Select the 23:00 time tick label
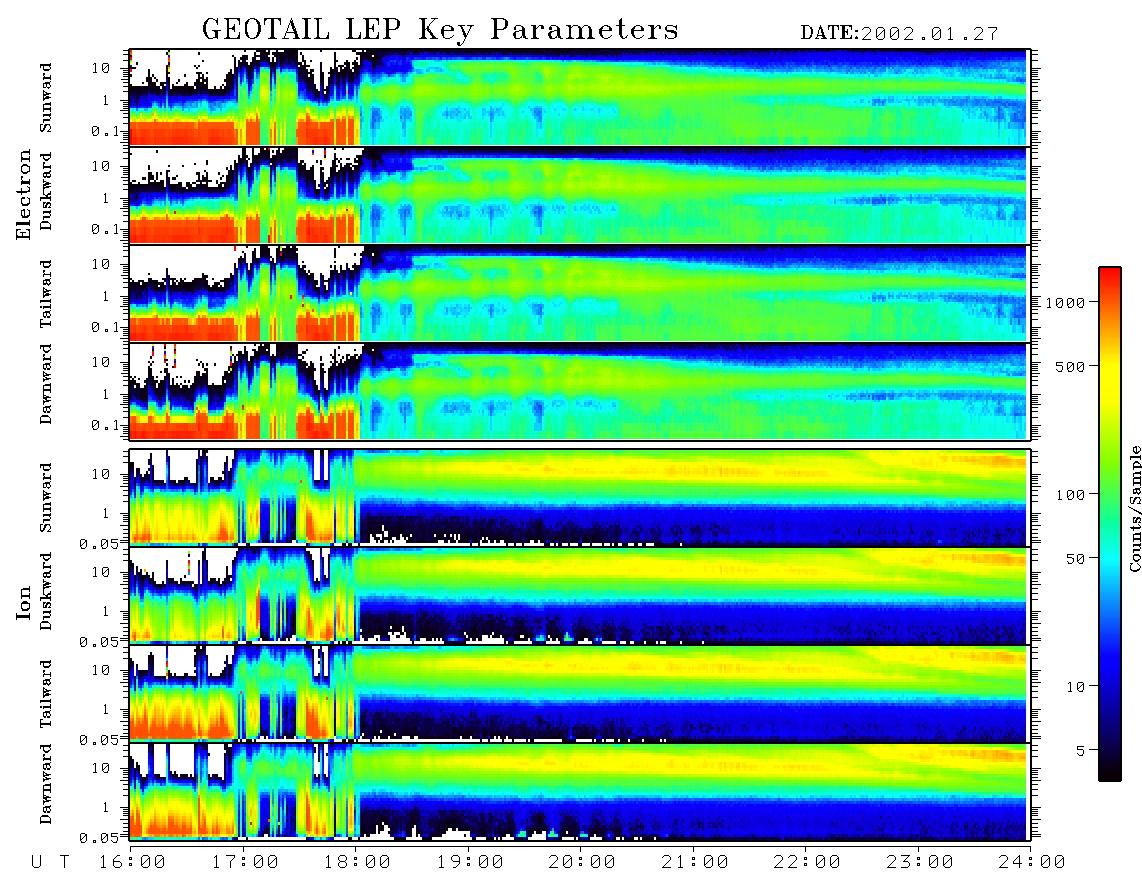This screenshot has width=1142, height=880. 920,862
